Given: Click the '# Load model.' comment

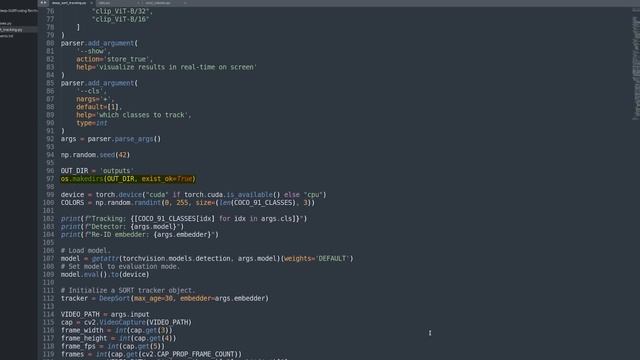Looking at the screenshot, I should point(86,251).
